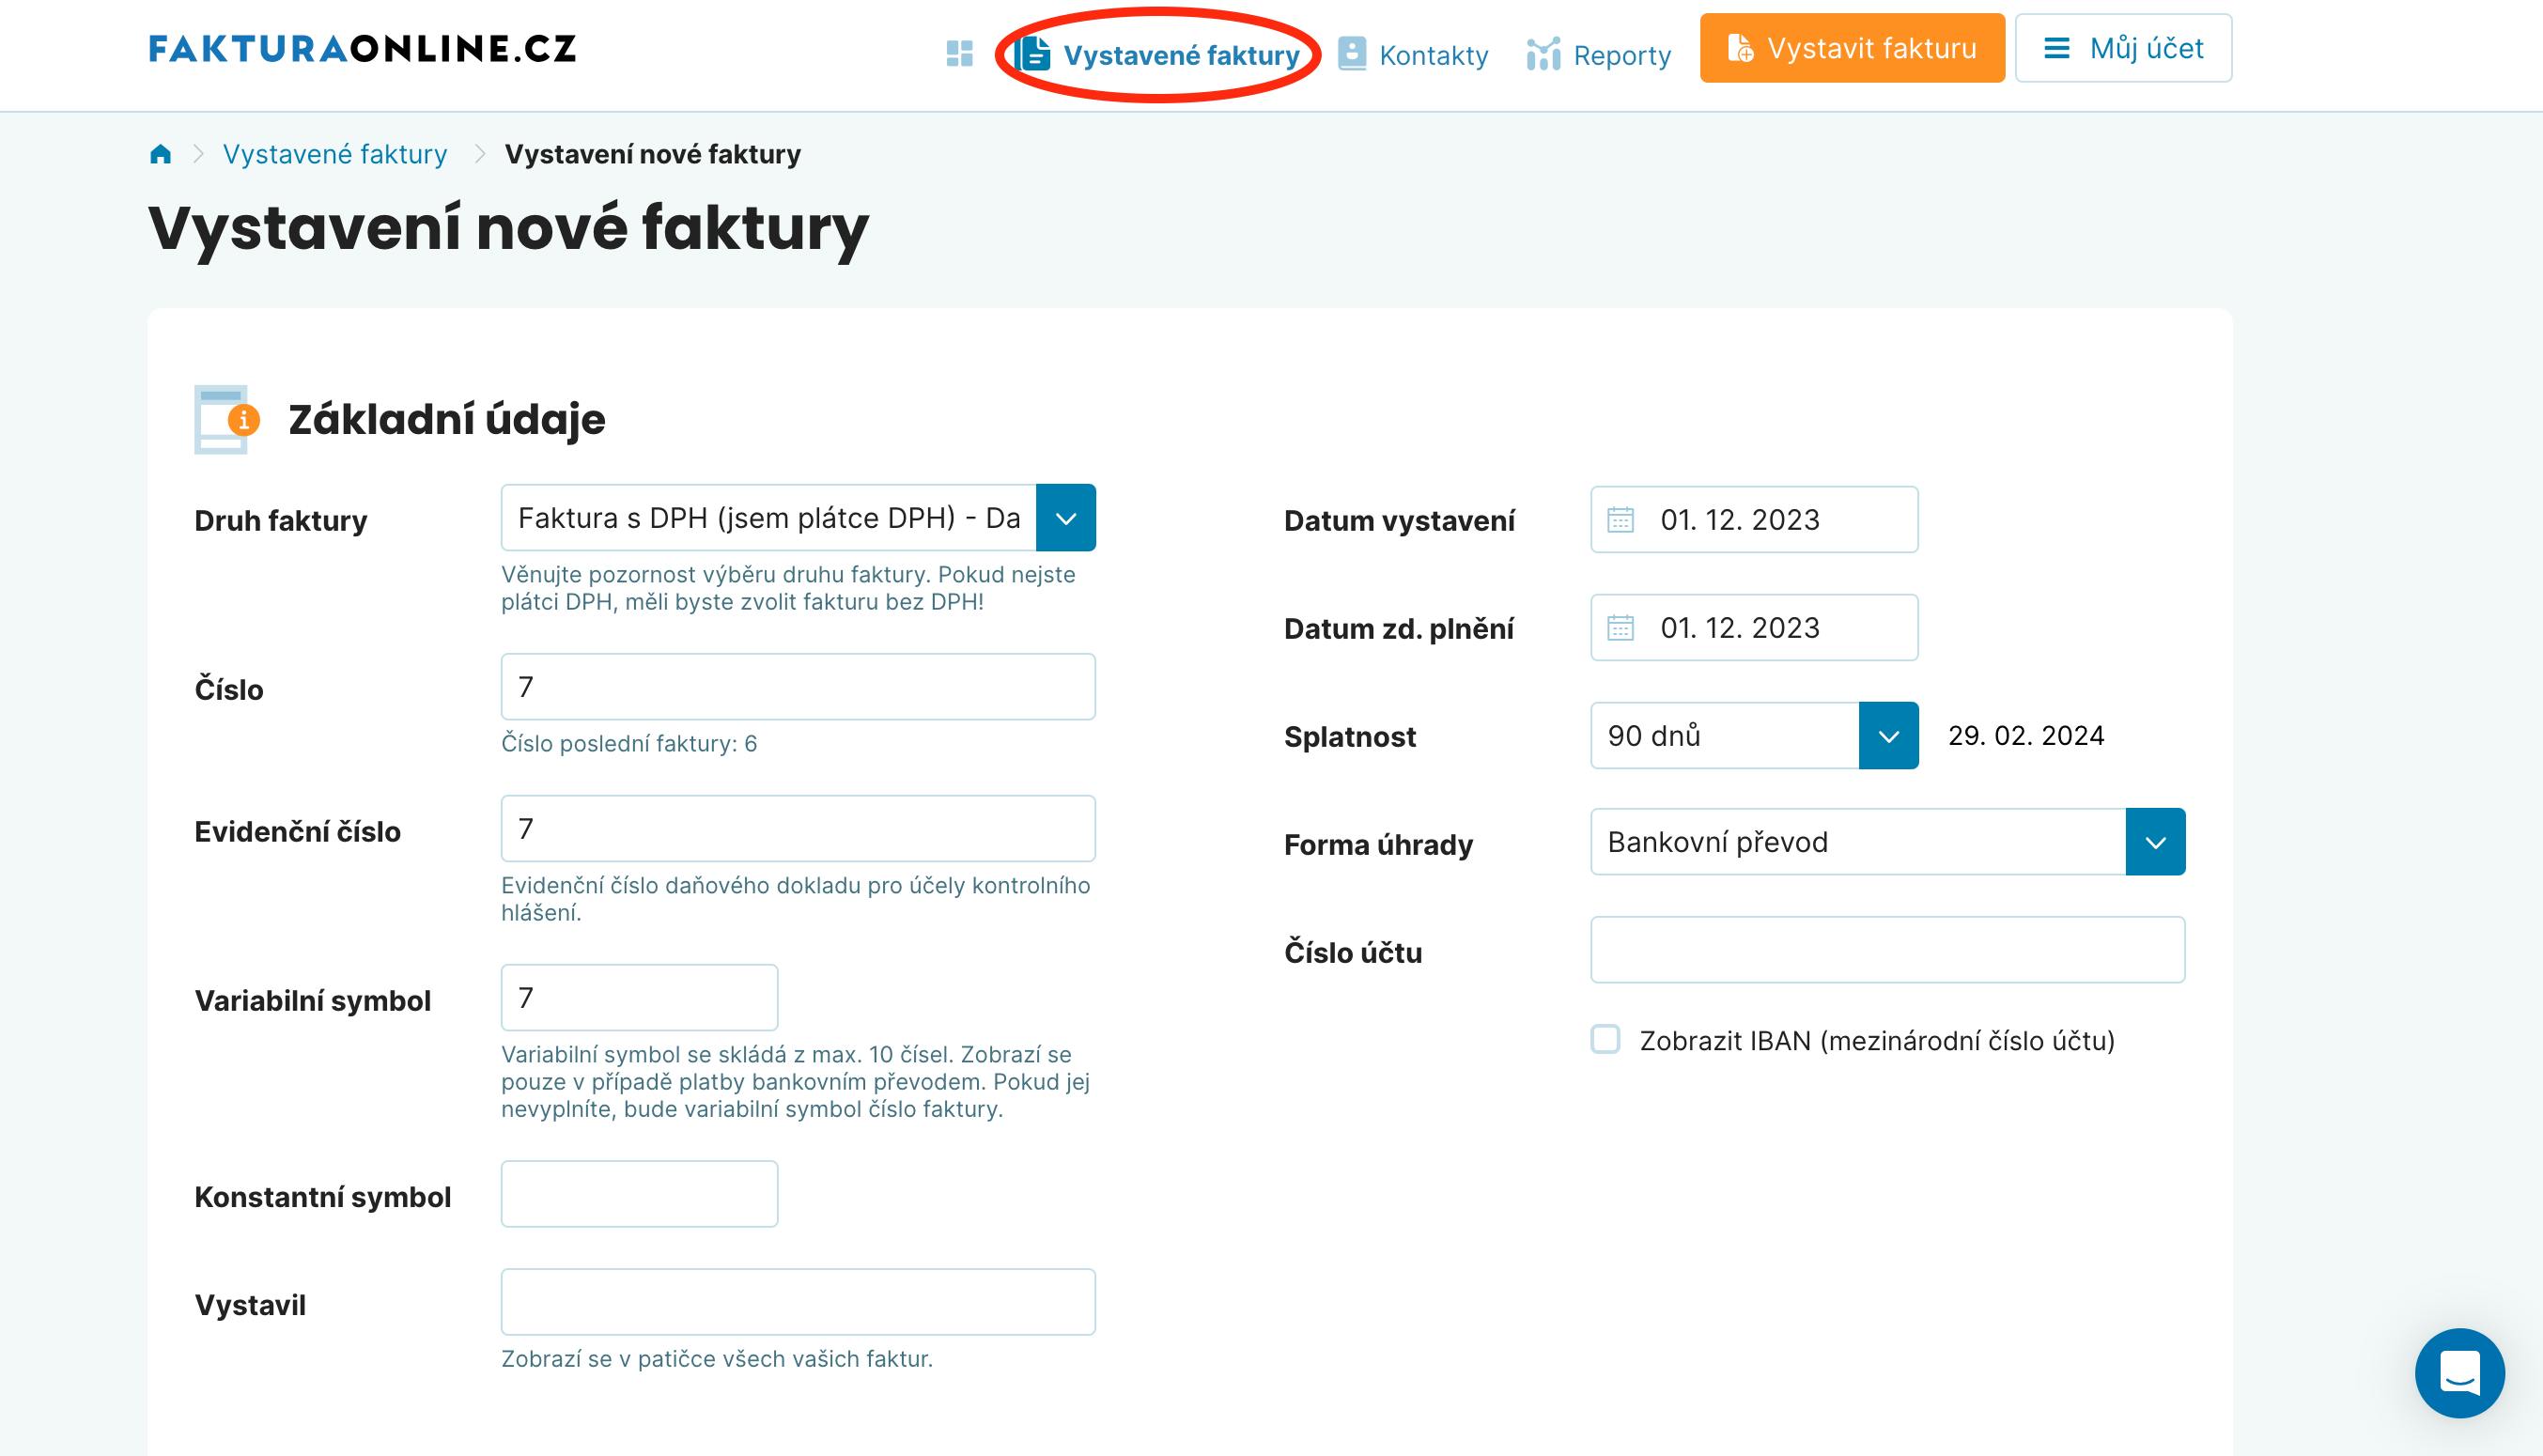Go home via breadcrumb house icon
This screenshot has width=2543, height=1456.
tap(160, 154)
